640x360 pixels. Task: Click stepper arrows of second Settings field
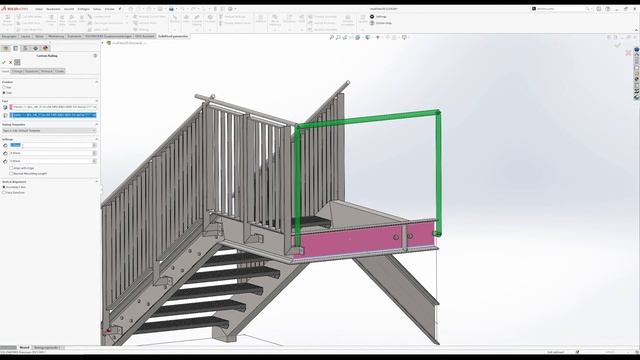pos(95,153)
